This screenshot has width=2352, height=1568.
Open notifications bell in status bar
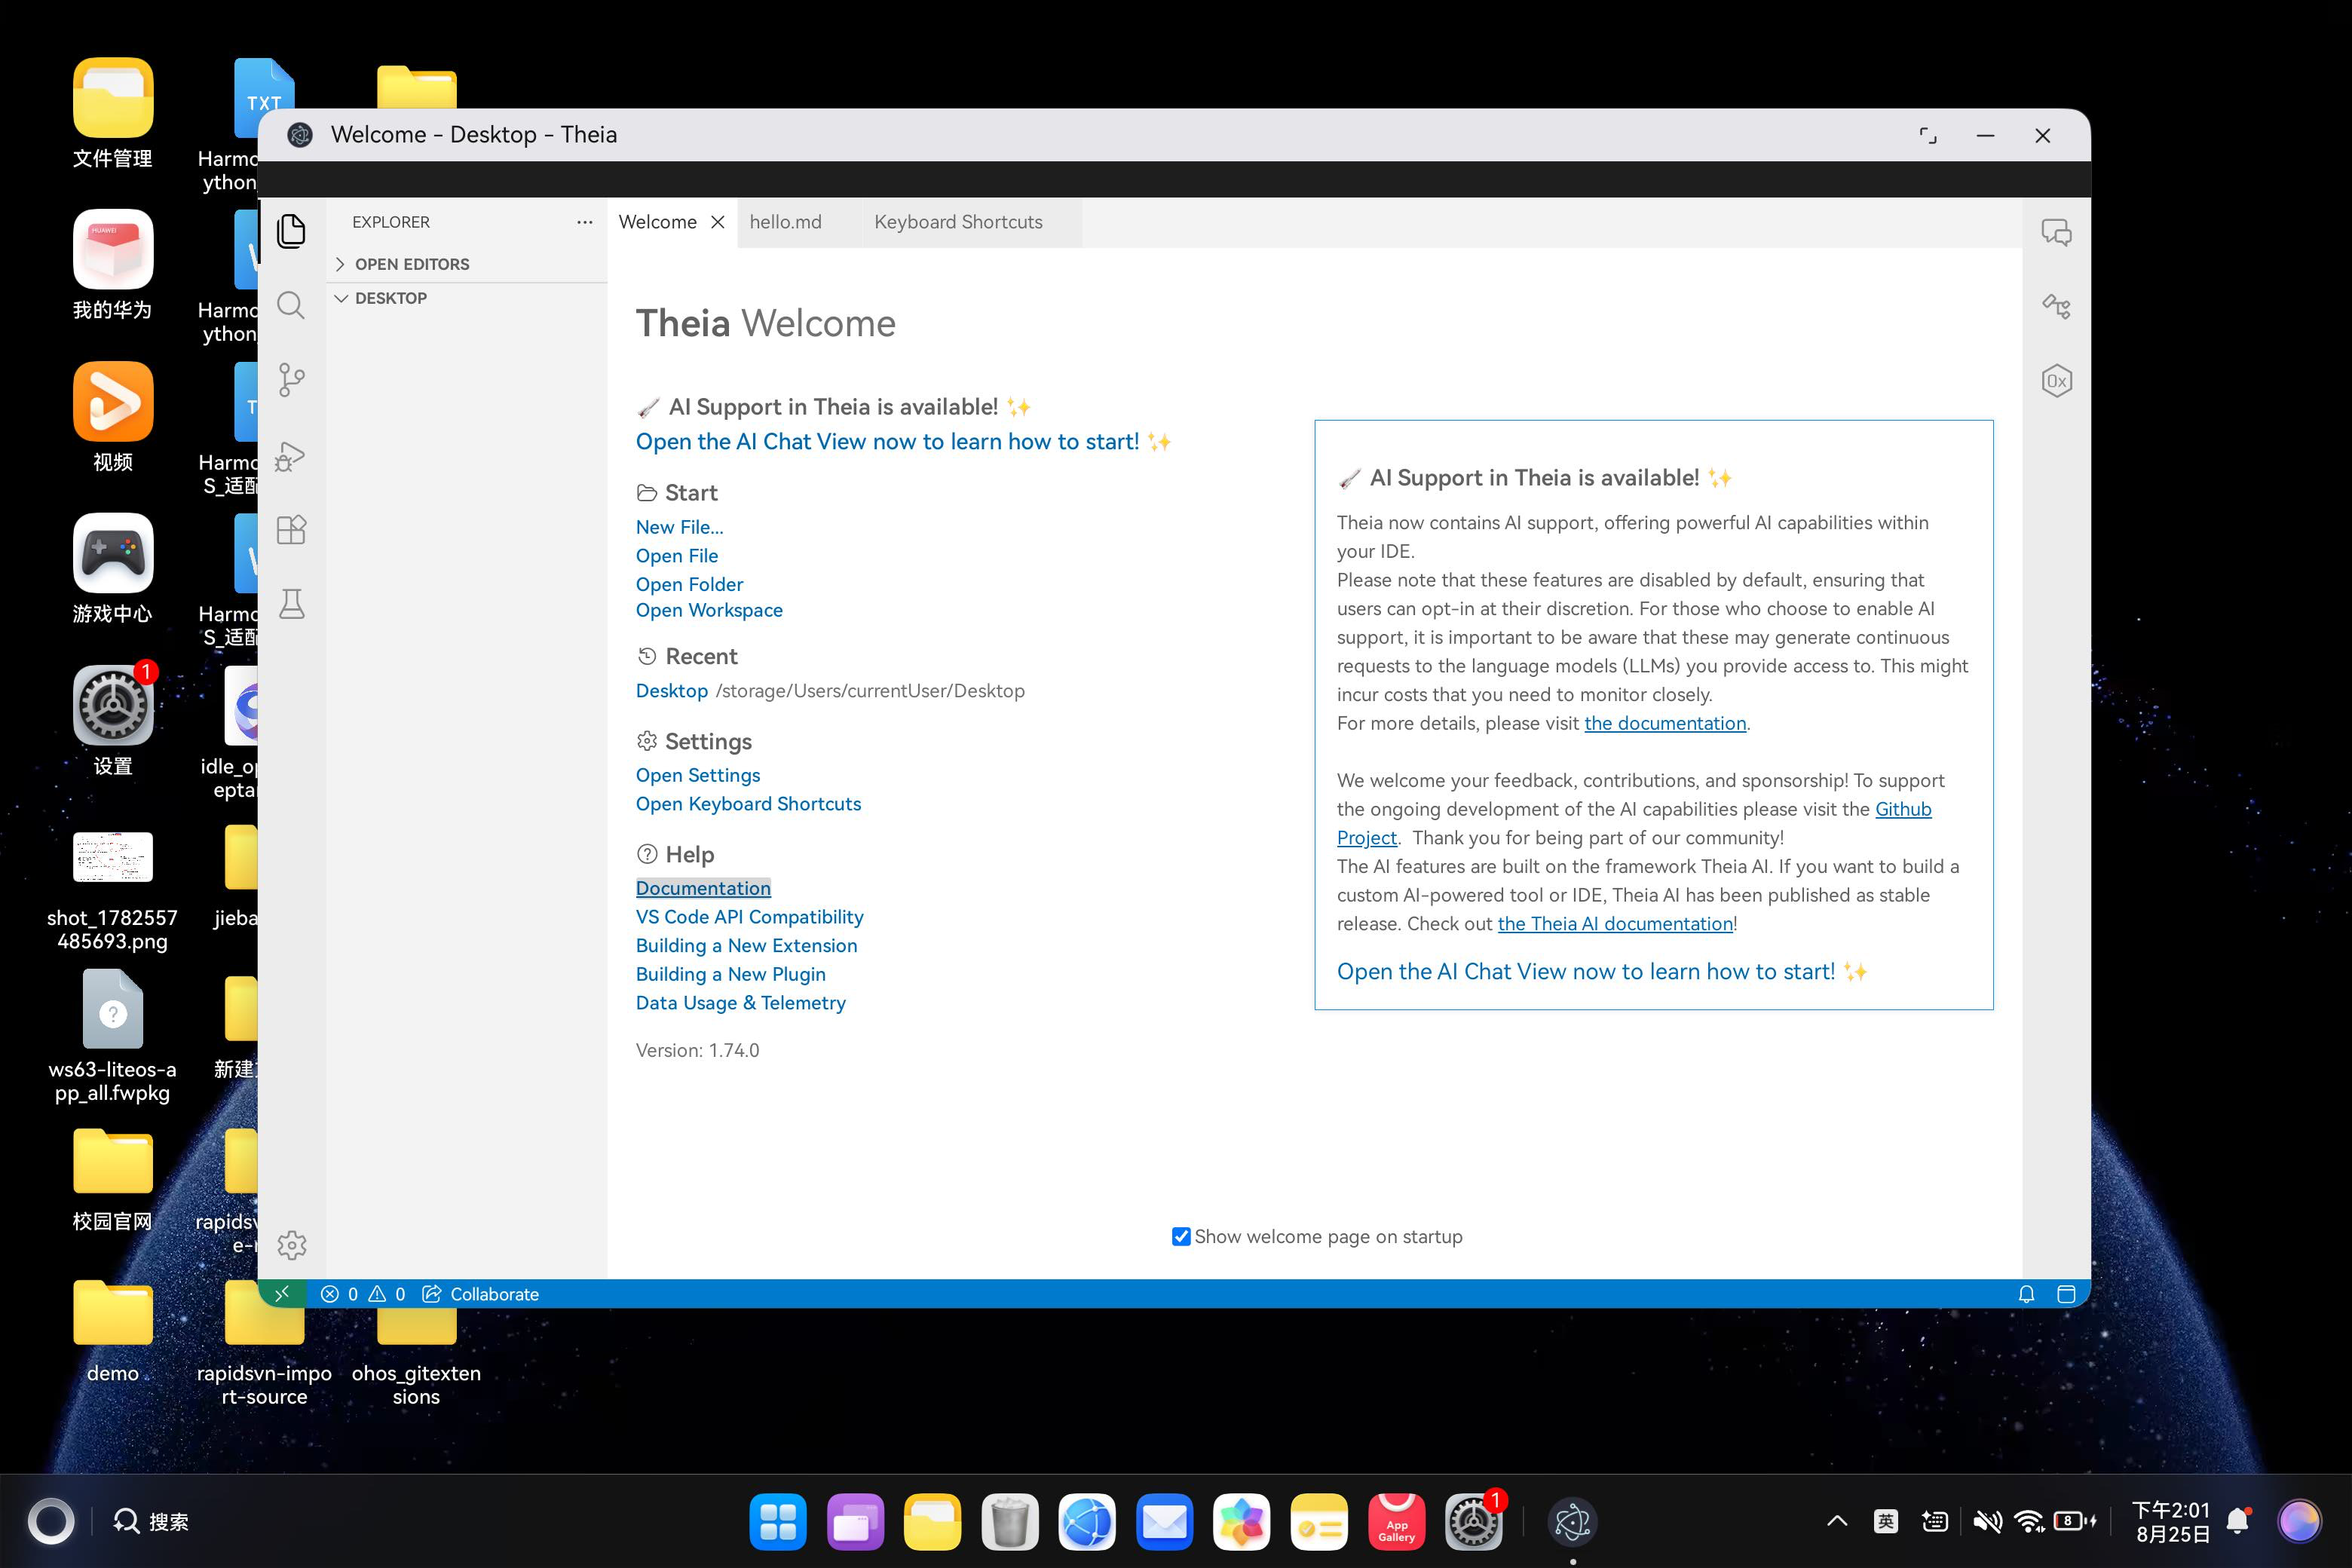2027,1294
